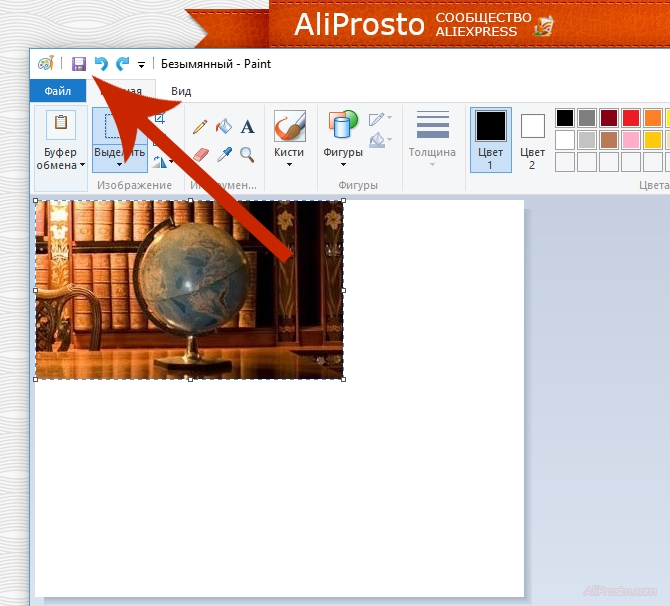Pick the gold yellow color swatch
The image size is (670, 606).
pyautogui.click(x=653, y=140)
